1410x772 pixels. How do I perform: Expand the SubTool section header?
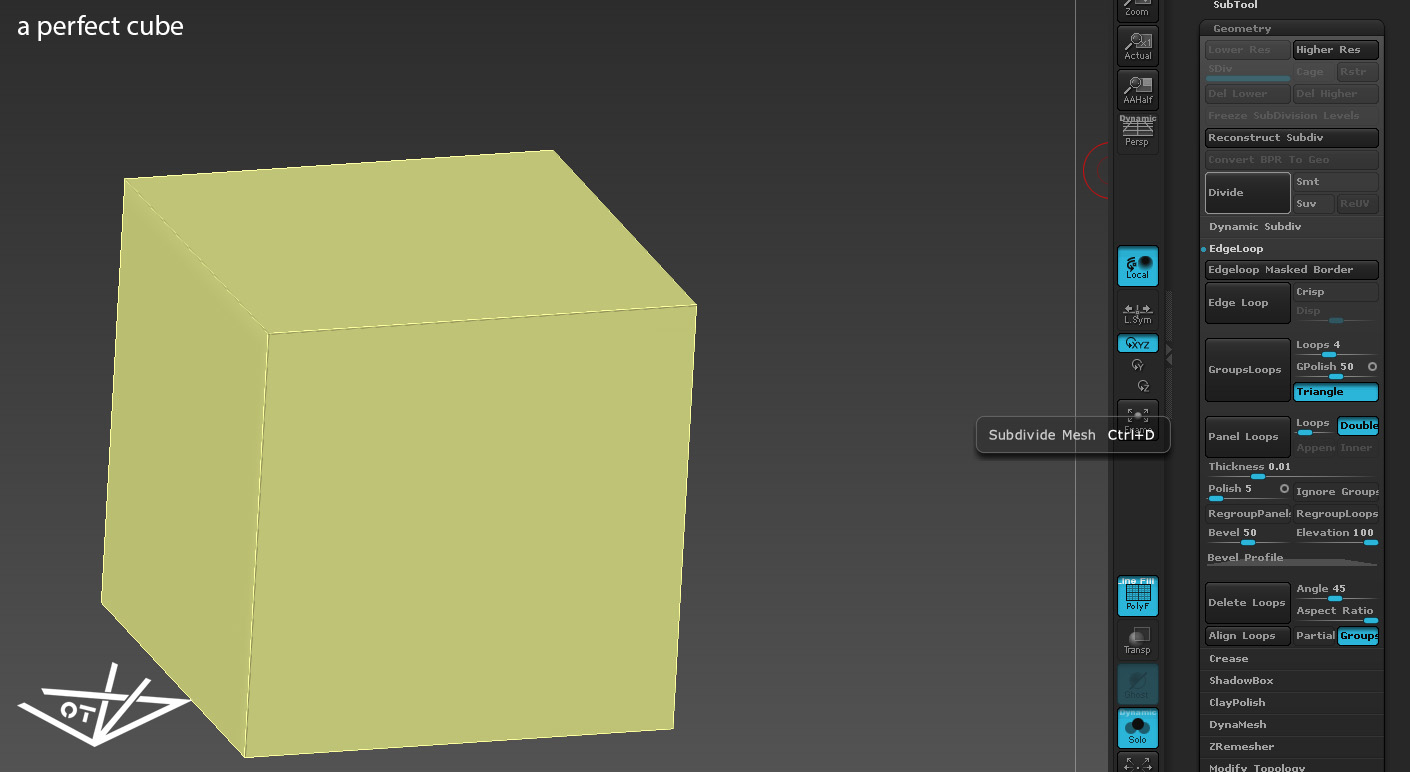pyautogui.click(x=1235, y=5)
